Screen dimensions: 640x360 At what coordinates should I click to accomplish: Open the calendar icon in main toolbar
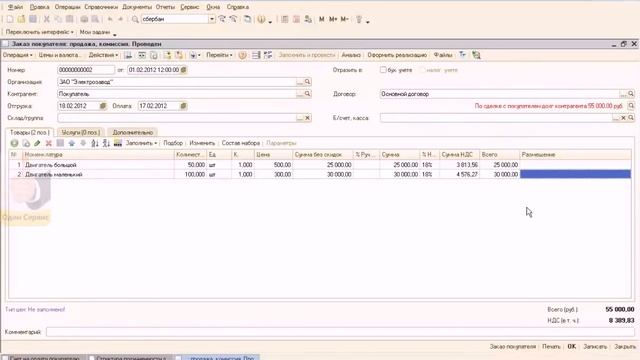click(296, 19)
